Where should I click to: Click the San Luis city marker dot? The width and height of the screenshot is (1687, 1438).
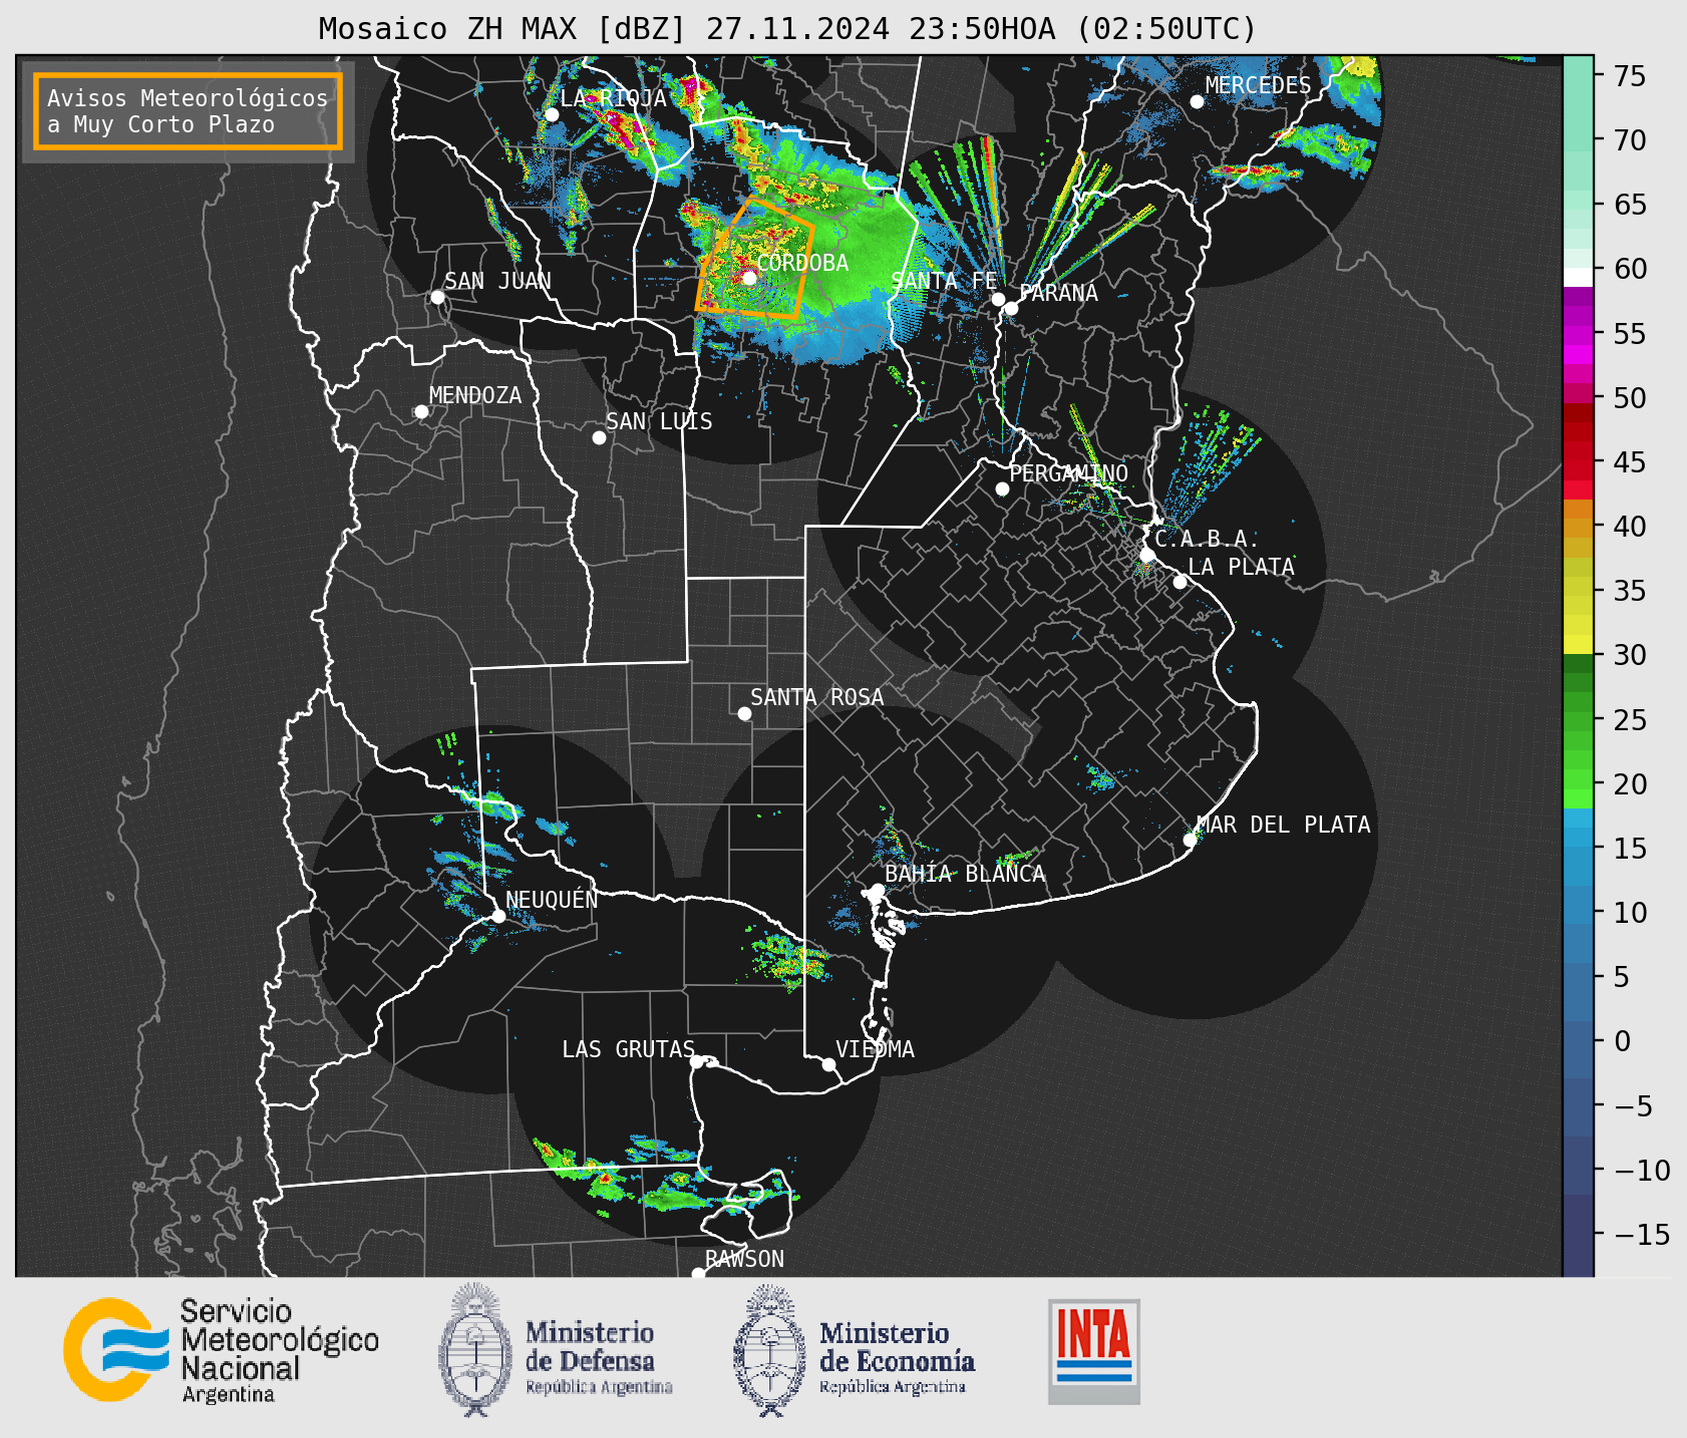point(599,438)
